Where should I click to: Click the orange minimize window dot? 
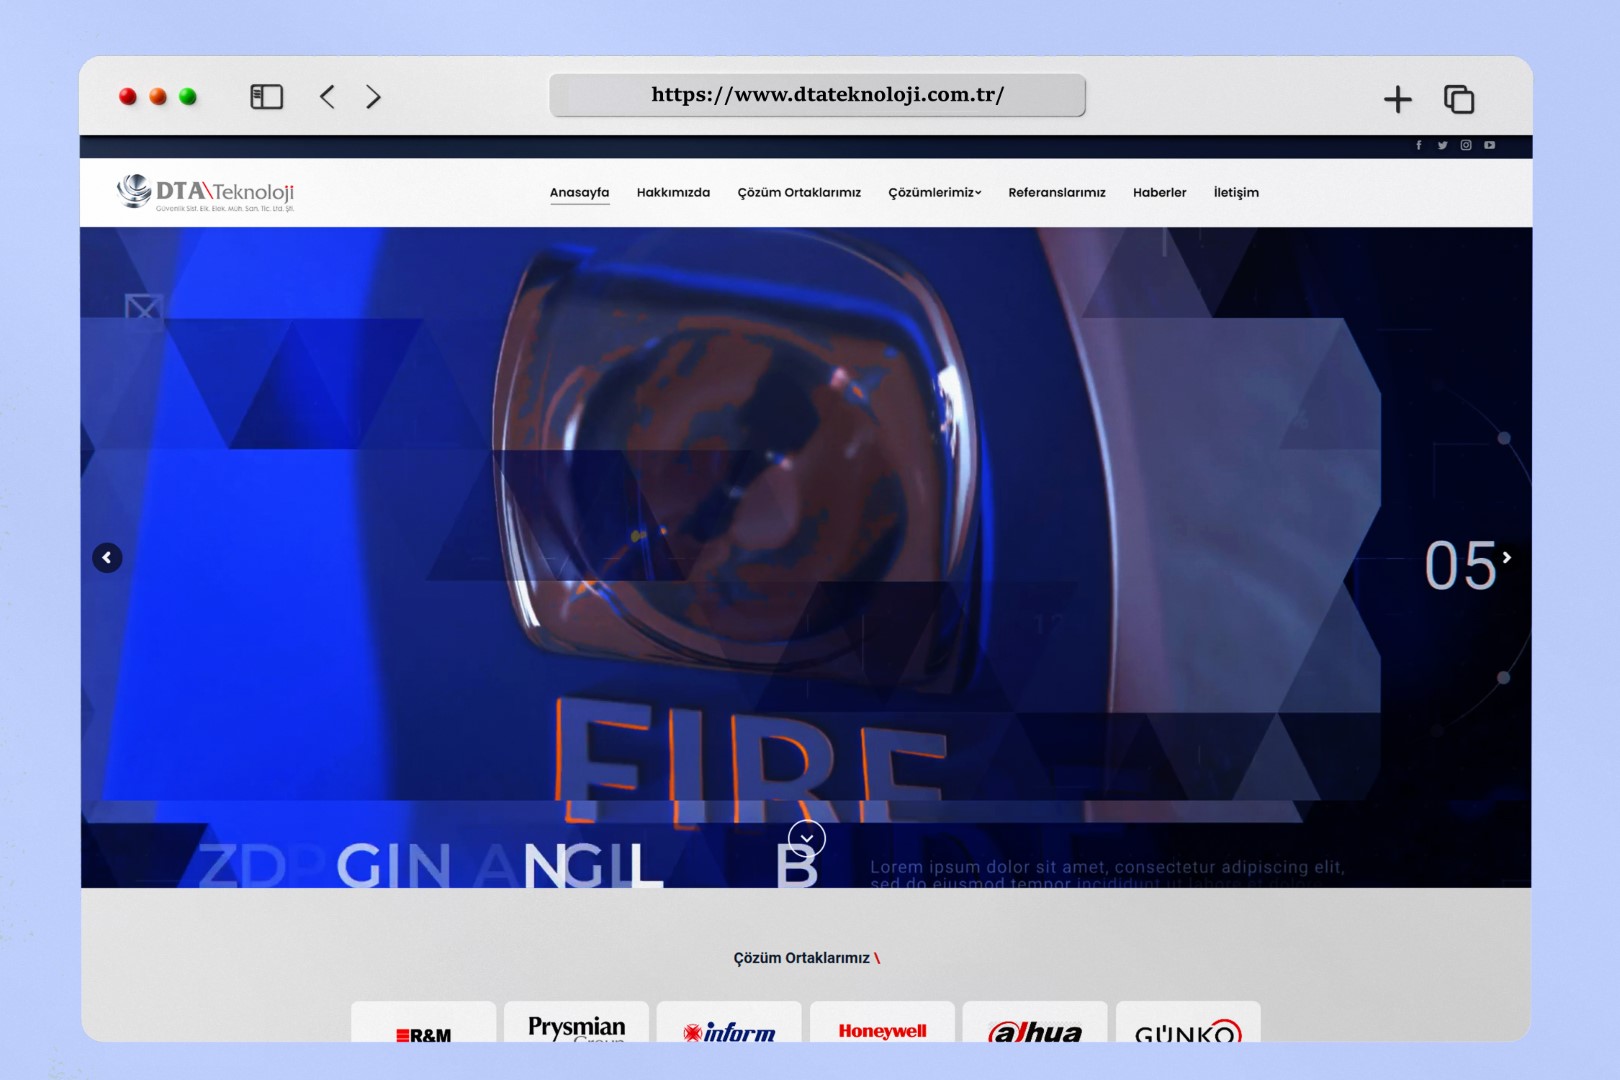point(158,97)
